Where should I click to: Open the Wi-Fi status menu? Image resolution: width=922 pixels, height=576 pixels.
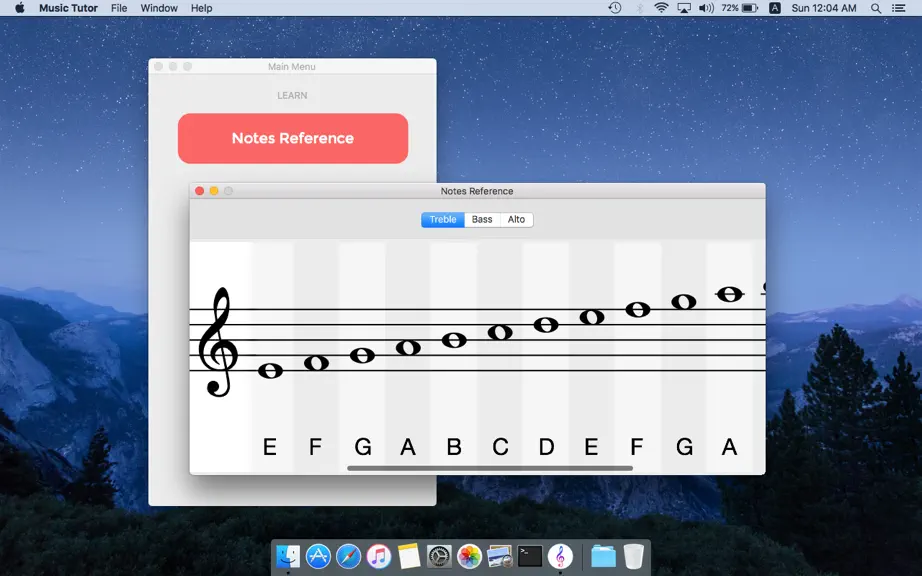click(x=662, y=8)
